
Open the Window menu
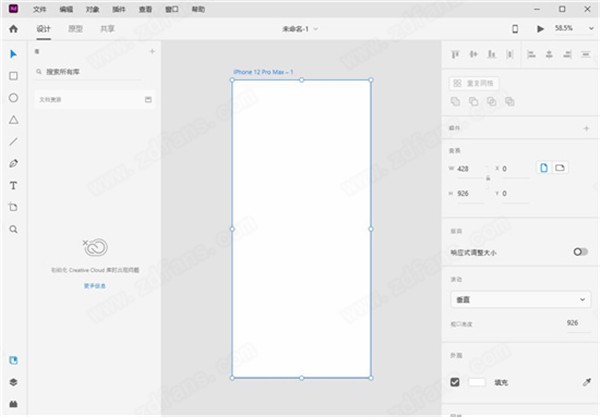pos(171,9)
